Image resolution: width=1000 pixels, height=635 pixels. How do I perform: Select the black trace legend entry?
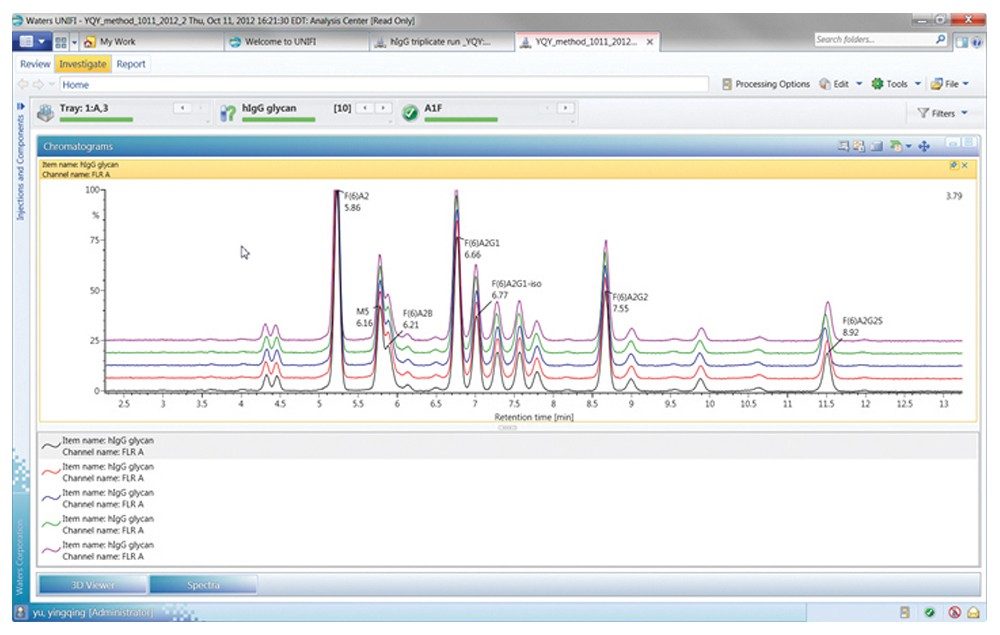[508, 446]
